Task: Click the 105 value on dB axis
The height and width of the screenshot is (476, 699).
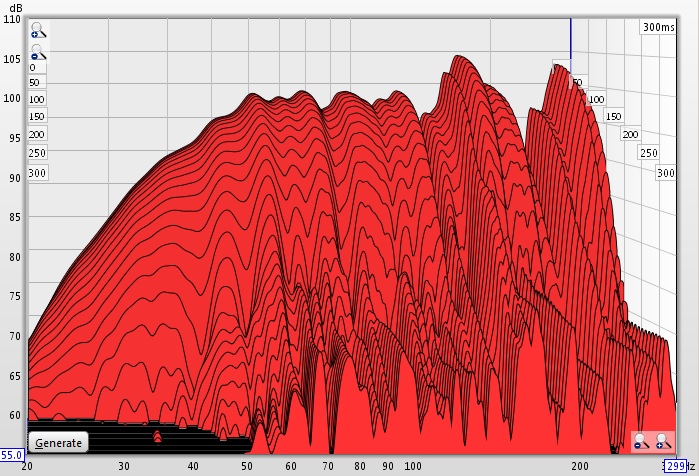Action: coord(12,59)
